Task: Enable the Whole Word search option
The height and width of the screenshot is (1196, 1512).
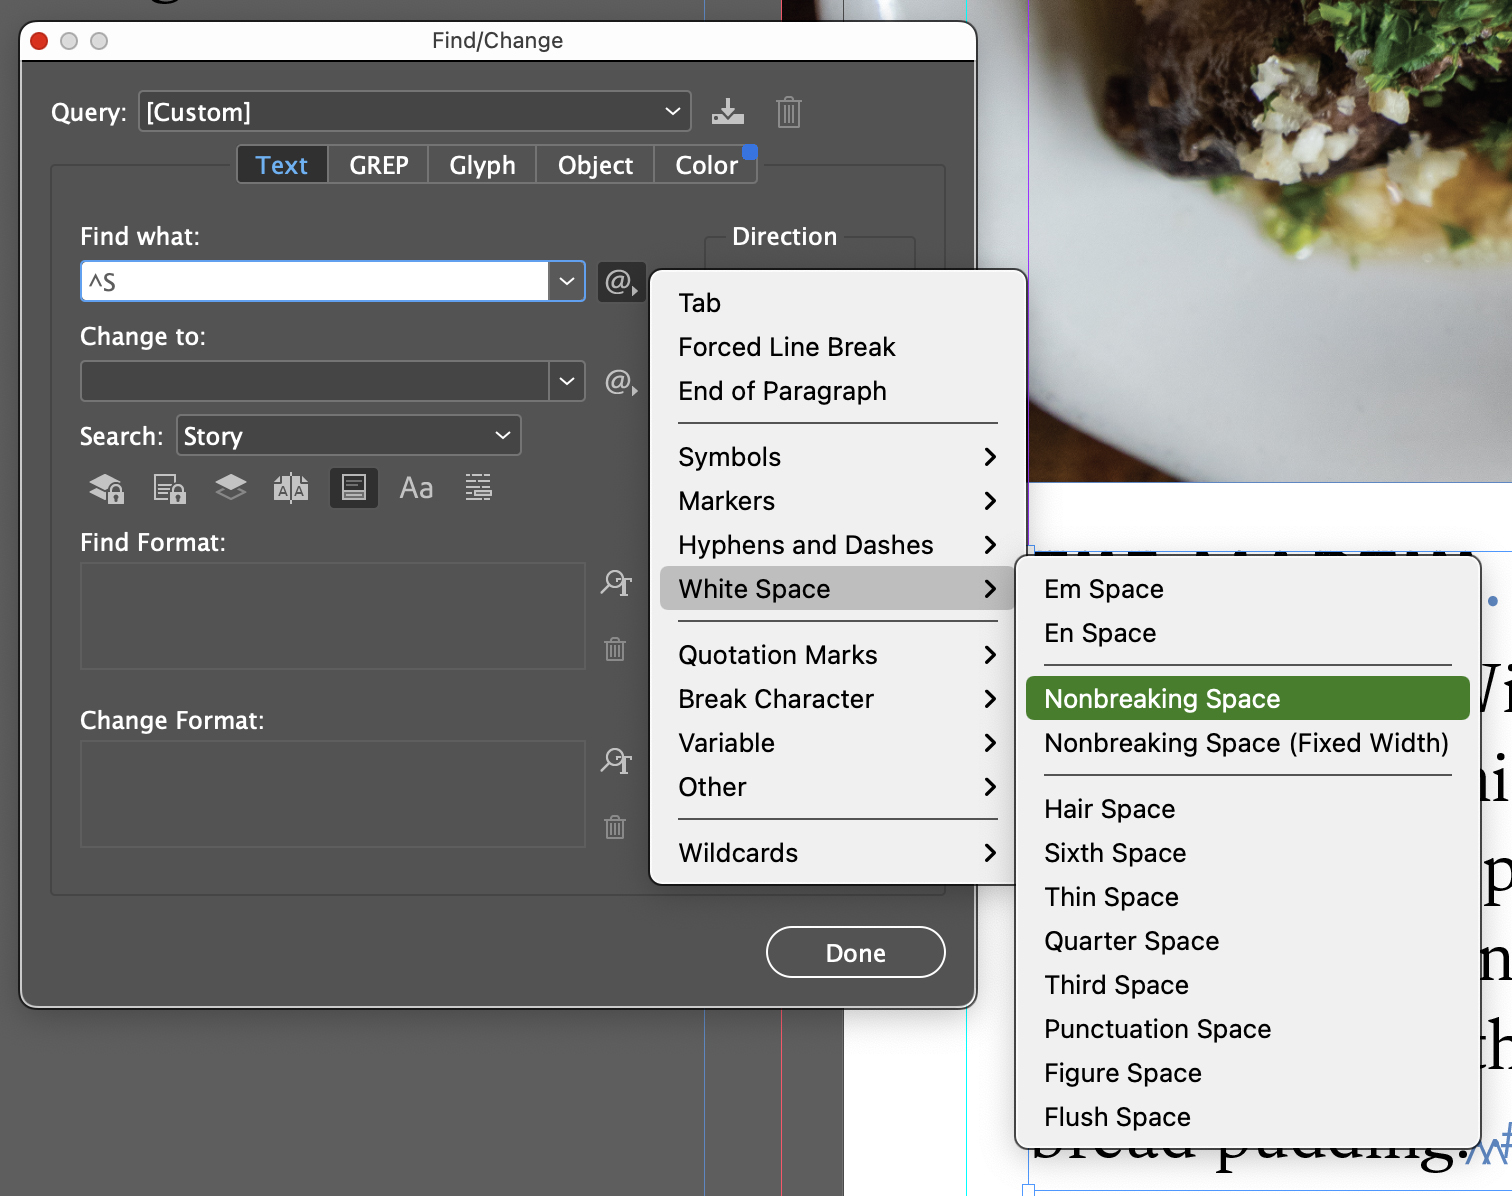Action: pos(478,488)
